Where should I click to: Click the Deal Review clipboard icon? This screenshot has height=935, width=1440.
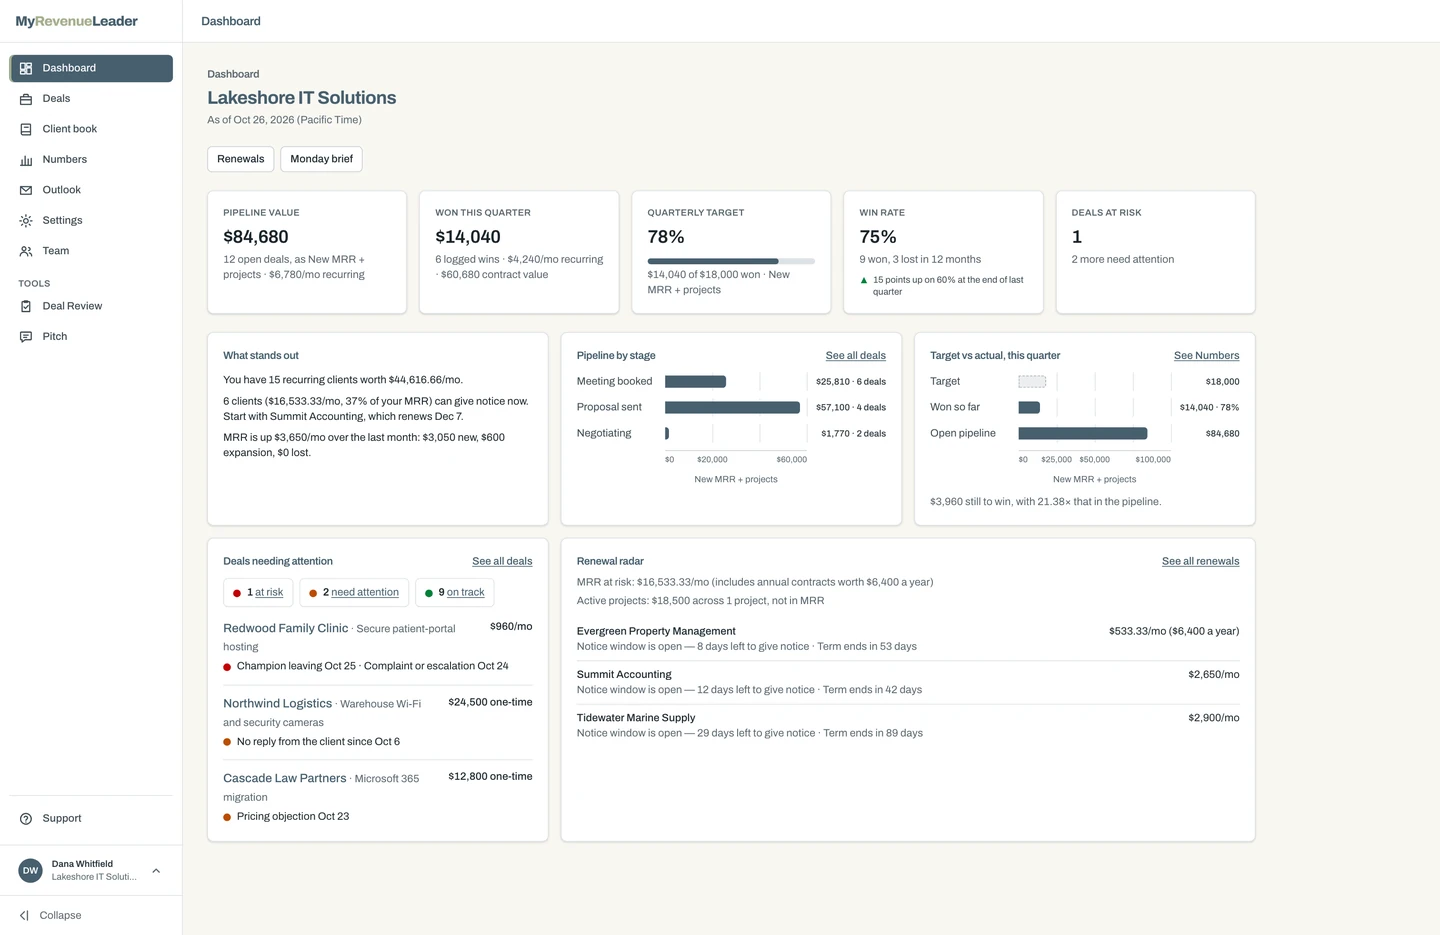(x=26, y=306)
